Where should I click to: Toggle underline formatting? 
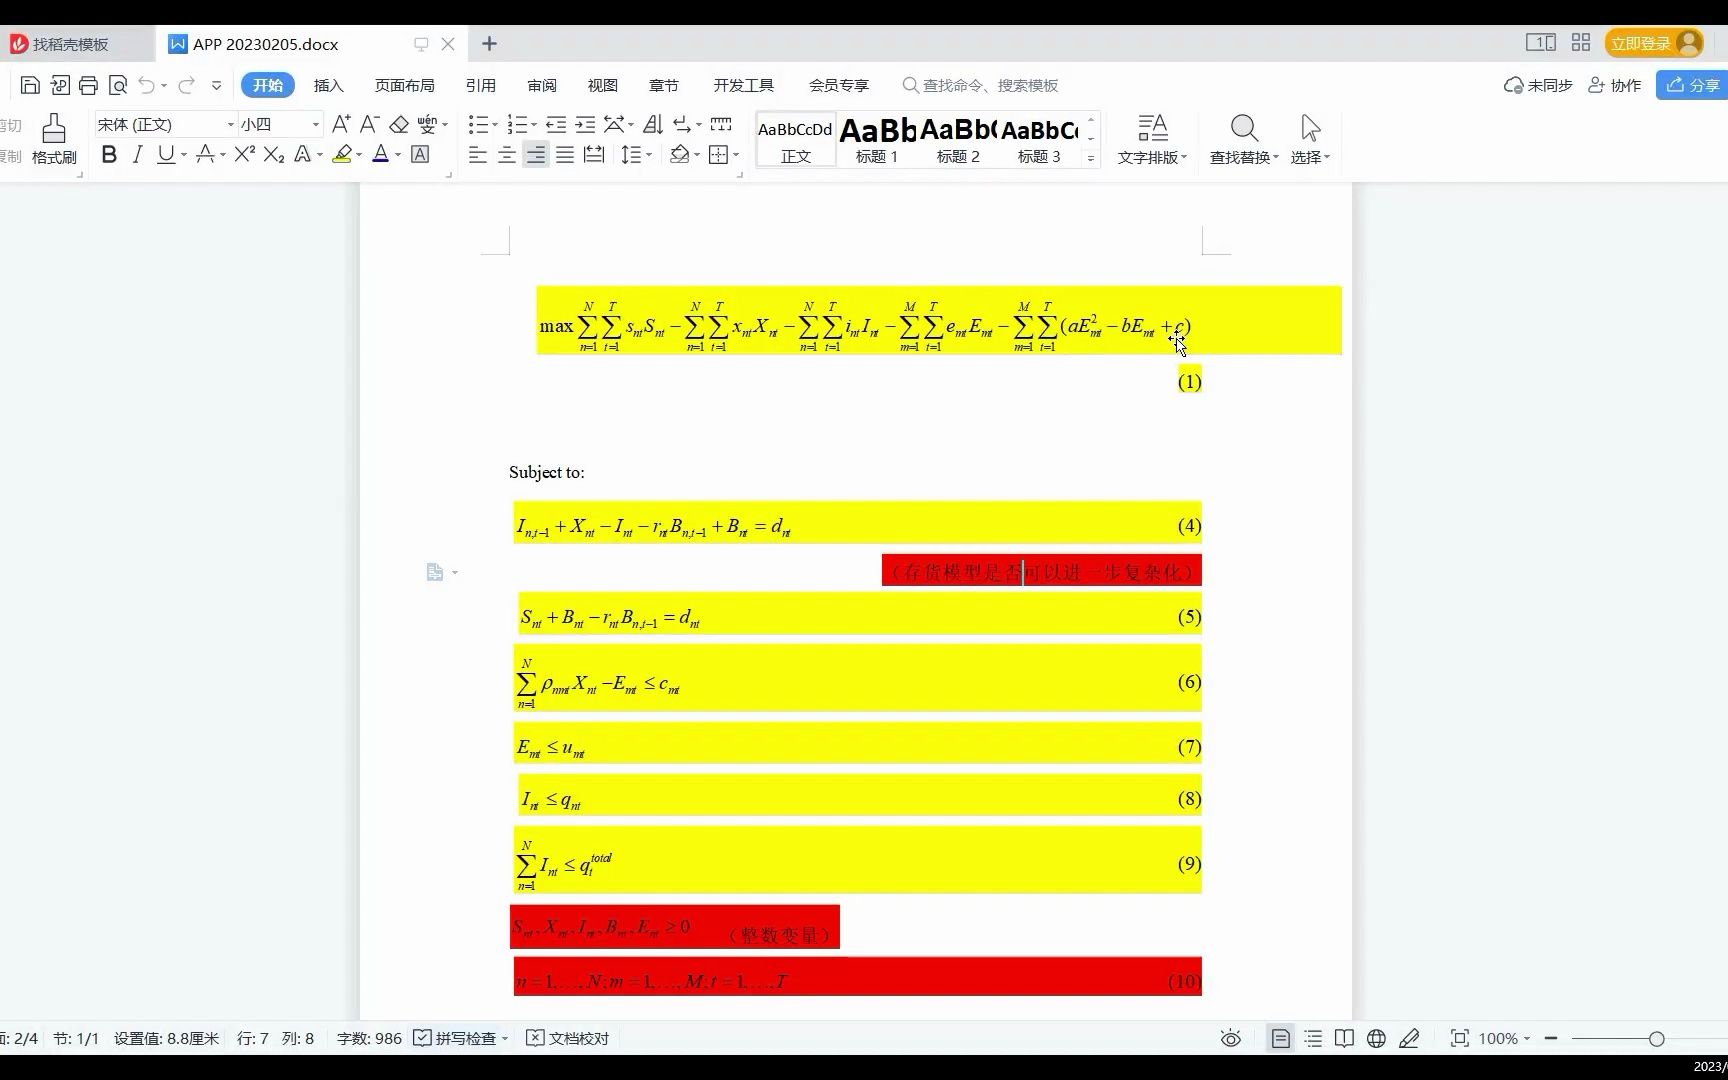[166, 154]
